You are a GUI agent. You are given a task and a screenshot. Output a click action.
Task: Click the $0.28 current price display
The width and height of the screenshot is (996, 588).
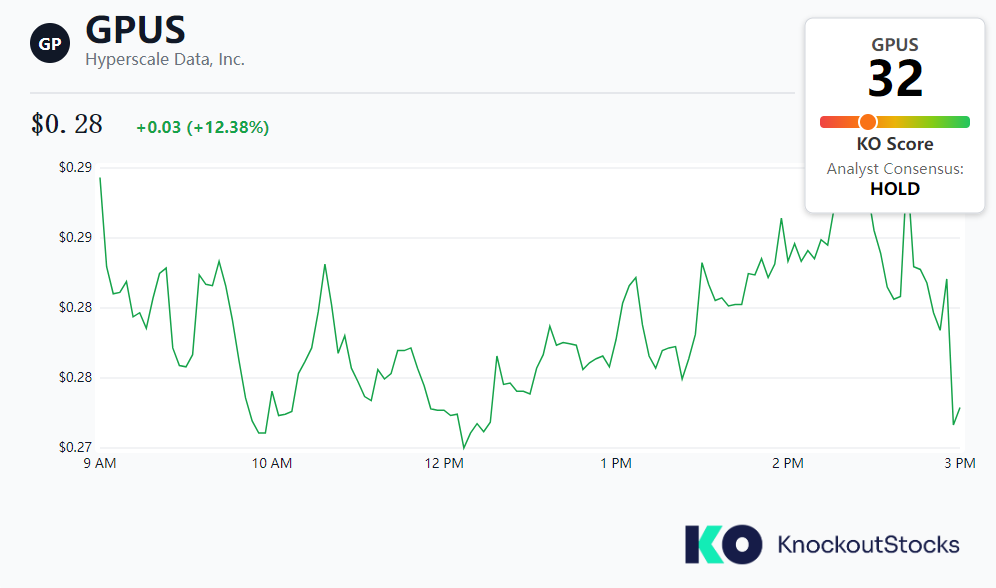pyautogui.click(x=65, y=124)
